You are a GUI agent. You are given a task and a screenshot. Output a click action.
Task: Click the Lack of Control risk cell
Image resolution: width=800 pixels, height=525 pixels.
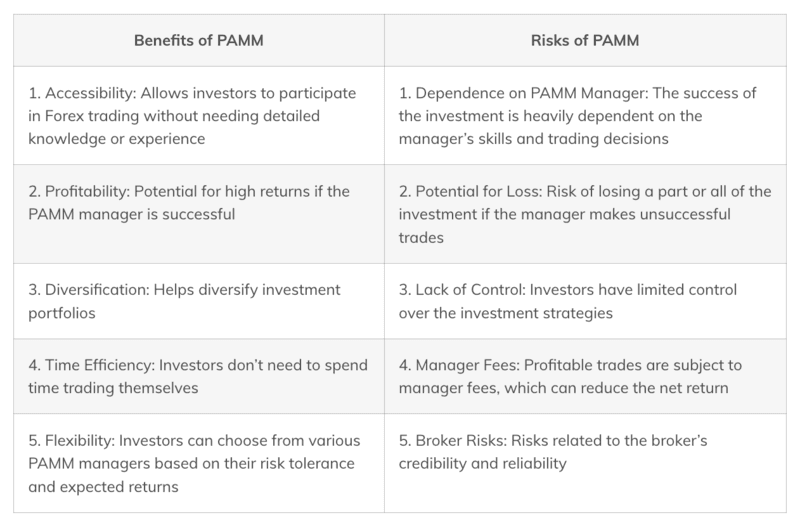[585, 301]
